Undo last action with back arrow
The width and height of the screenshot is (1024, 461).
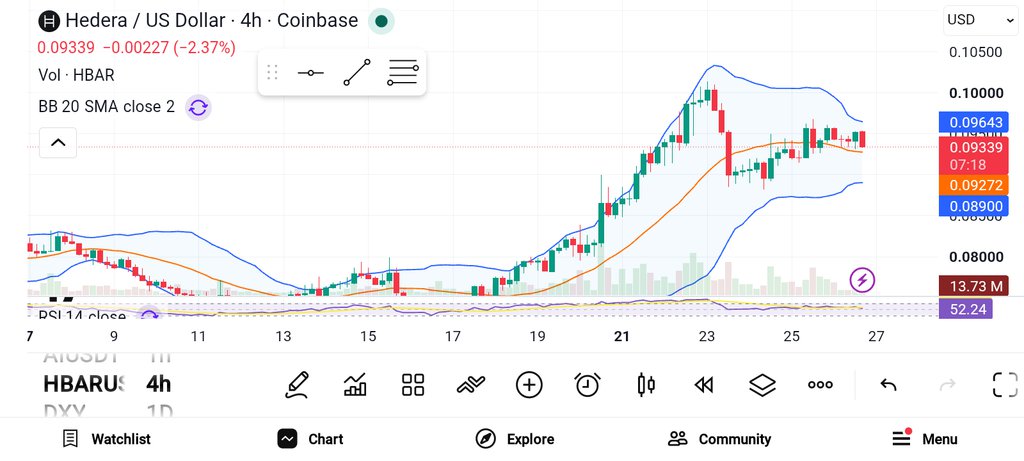(x=888, y=385)
